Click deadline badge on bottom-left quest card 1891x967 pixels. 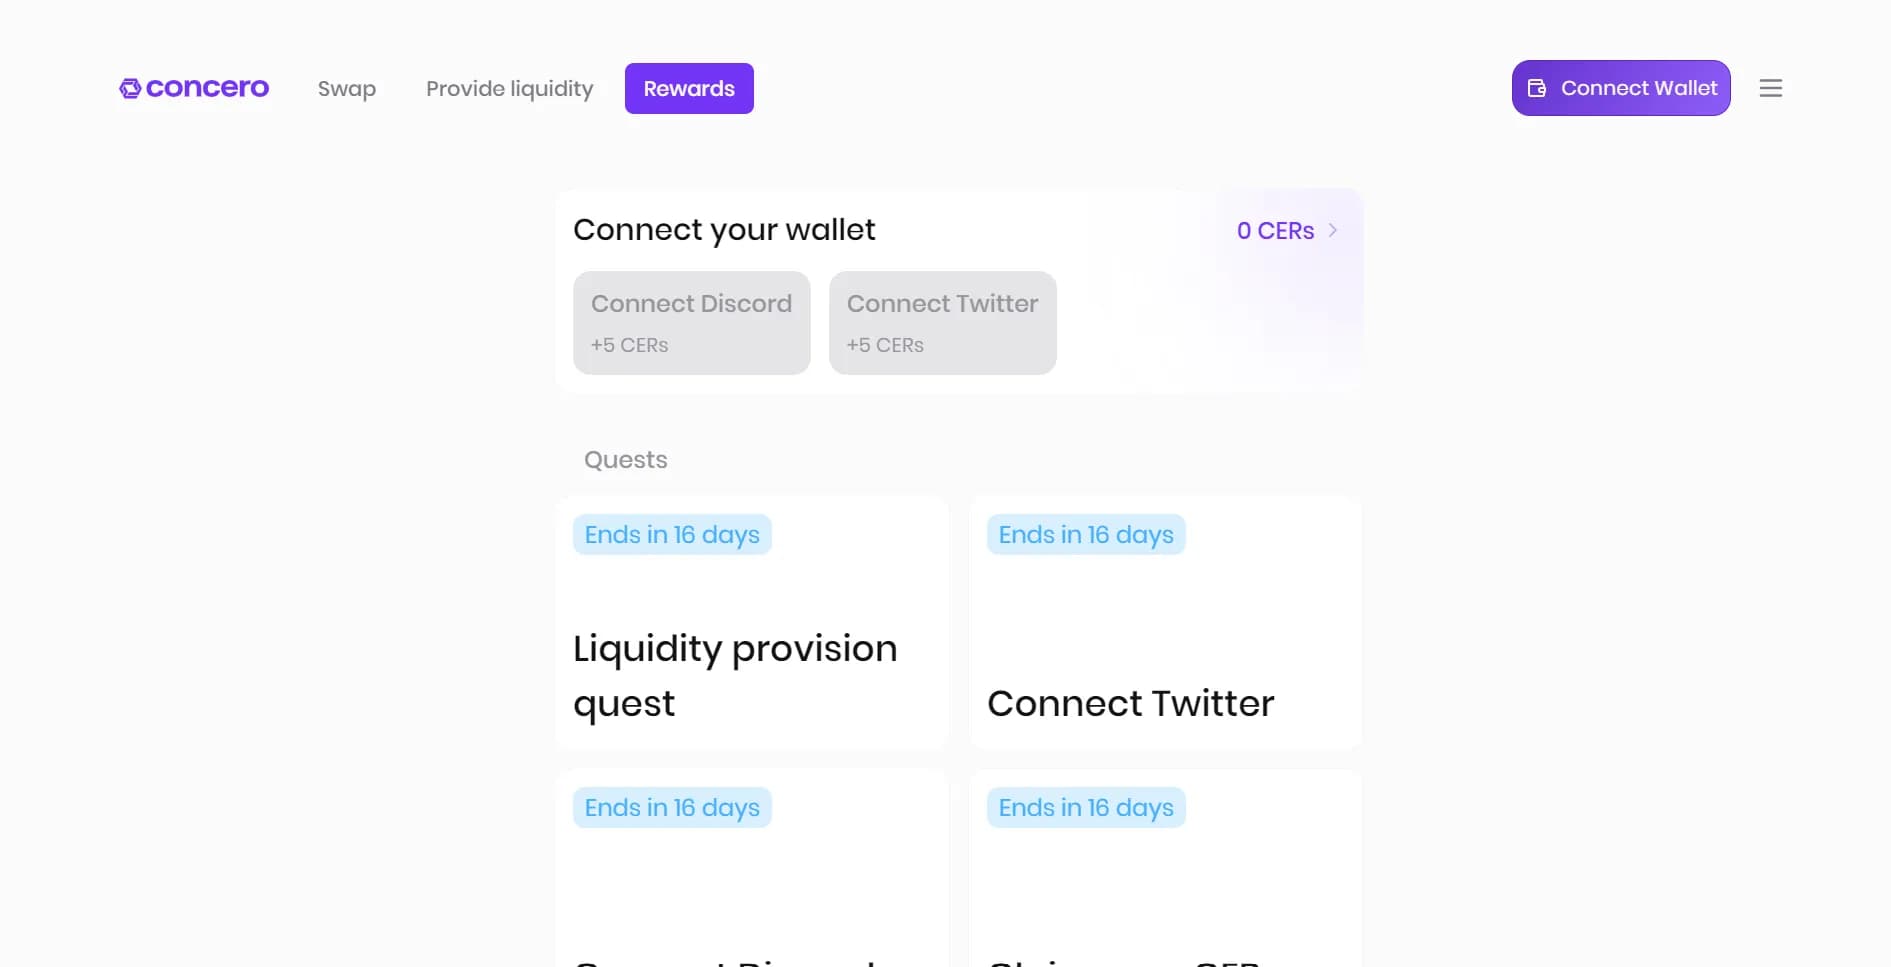tap(672, 808)
